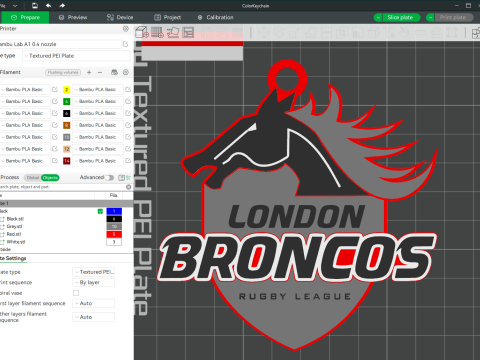Select the Plate Settings tab
Viewport: 480px width, 360px height.
pos(13,258)
